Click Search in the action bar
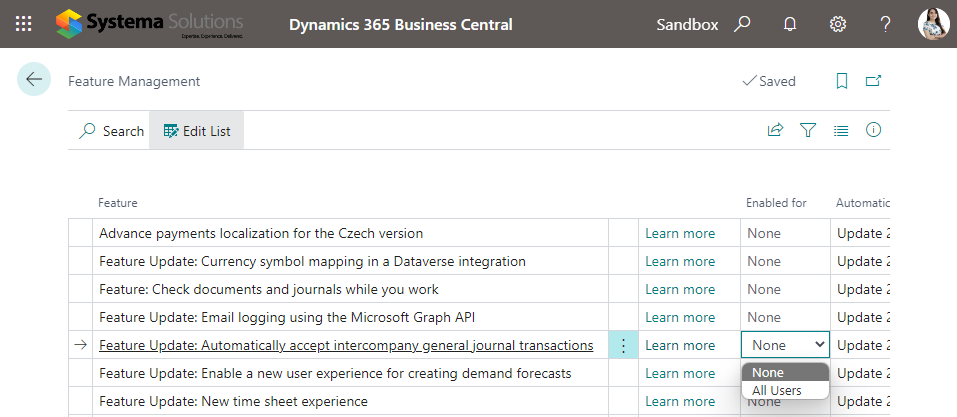 pos(112,131)
